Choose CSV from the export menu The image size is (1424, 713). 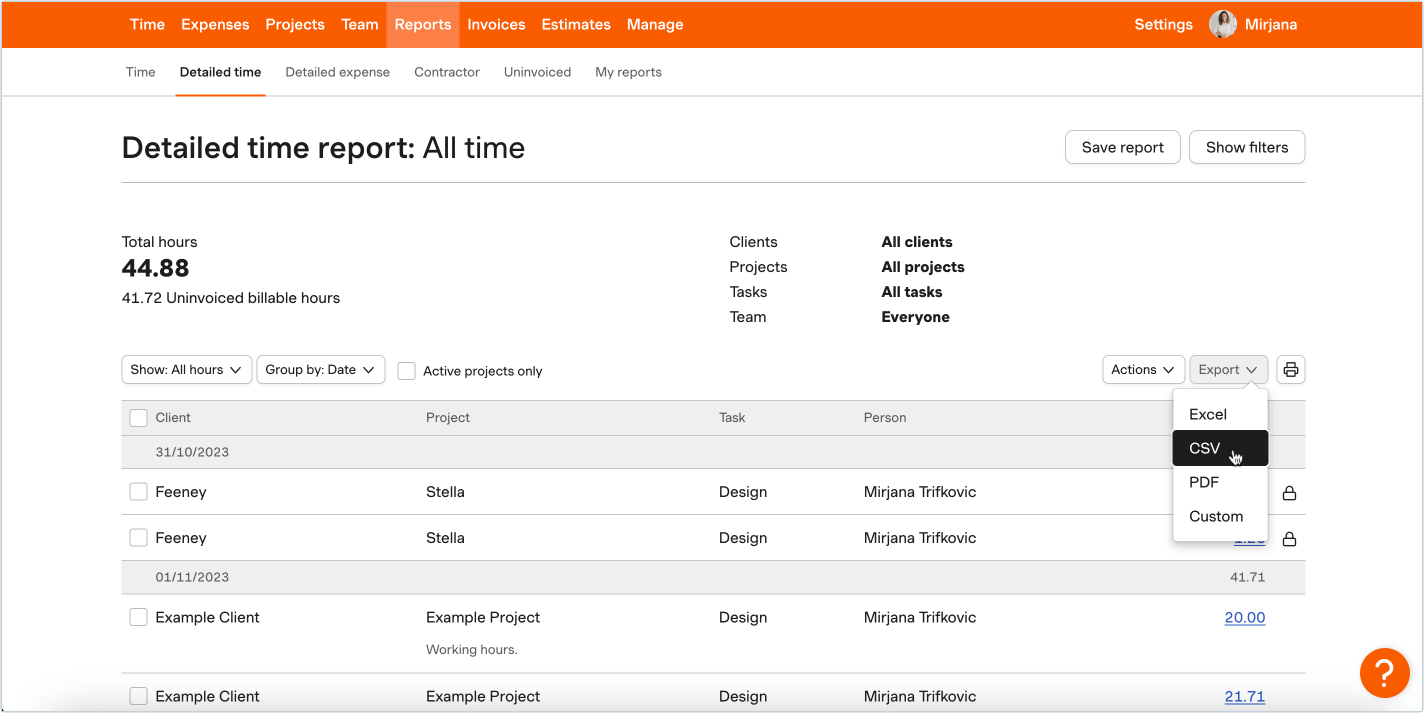pyautogui.click(x=1206, y=449)
